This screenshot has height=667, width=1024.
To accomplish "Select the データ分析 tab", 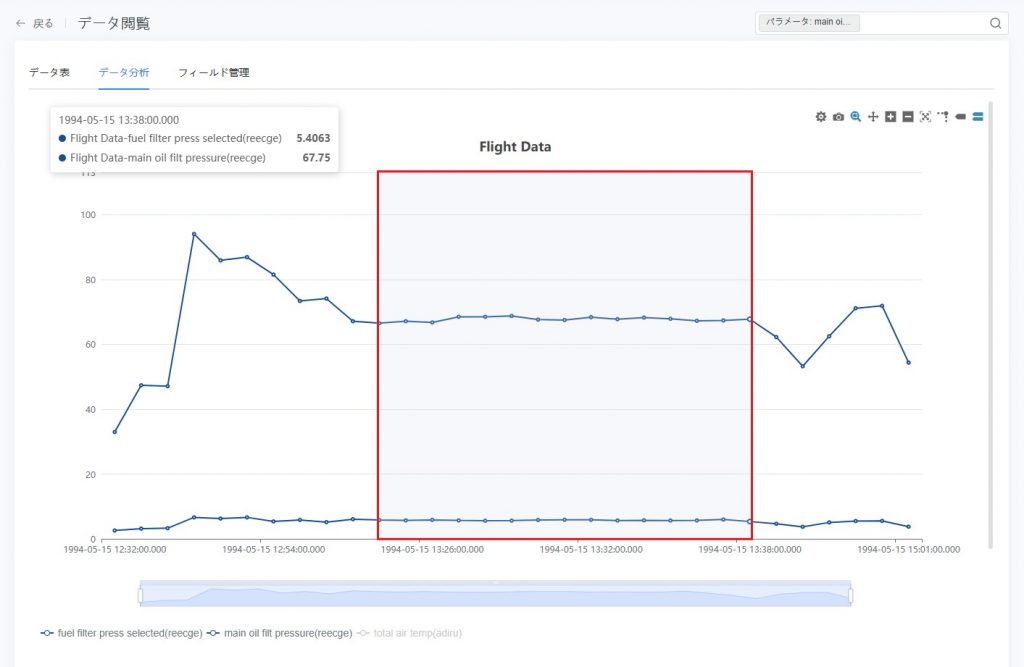I will point(124,73).
